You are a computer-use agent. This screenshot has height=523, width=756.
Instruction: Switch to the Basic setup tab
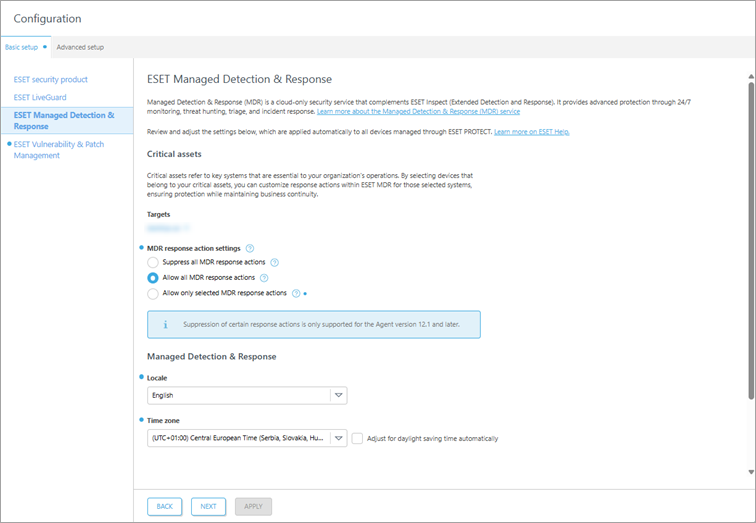pos(26,47)
